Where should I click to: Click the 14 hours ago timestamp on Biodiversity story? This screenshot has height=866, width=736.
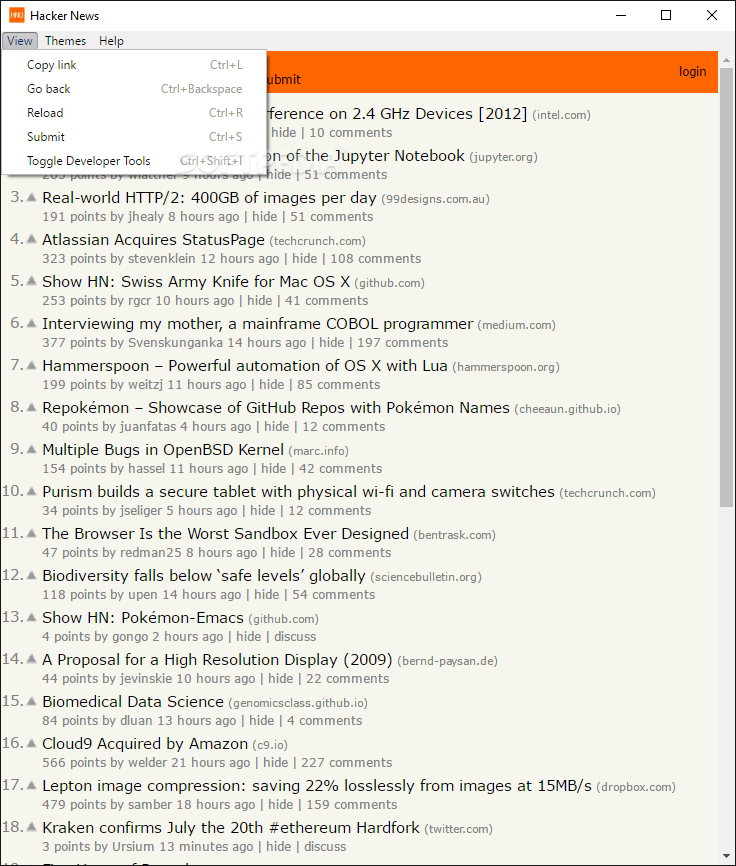(202, 594)
